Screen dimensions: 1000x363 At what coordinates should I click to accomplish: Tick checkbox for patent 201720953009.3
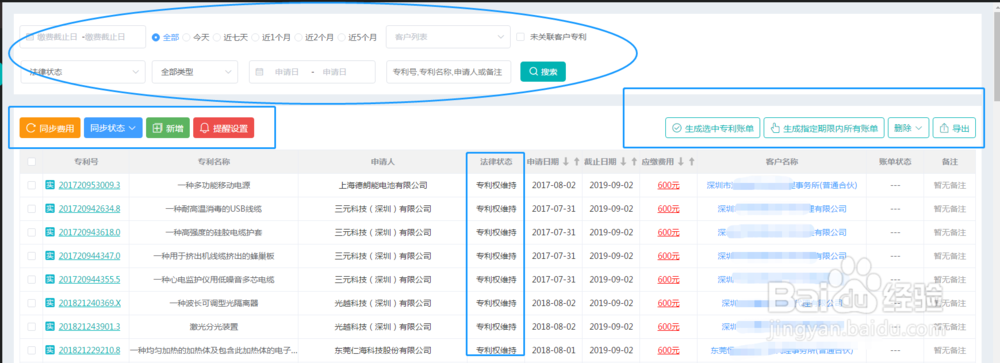tap(31, 185)
